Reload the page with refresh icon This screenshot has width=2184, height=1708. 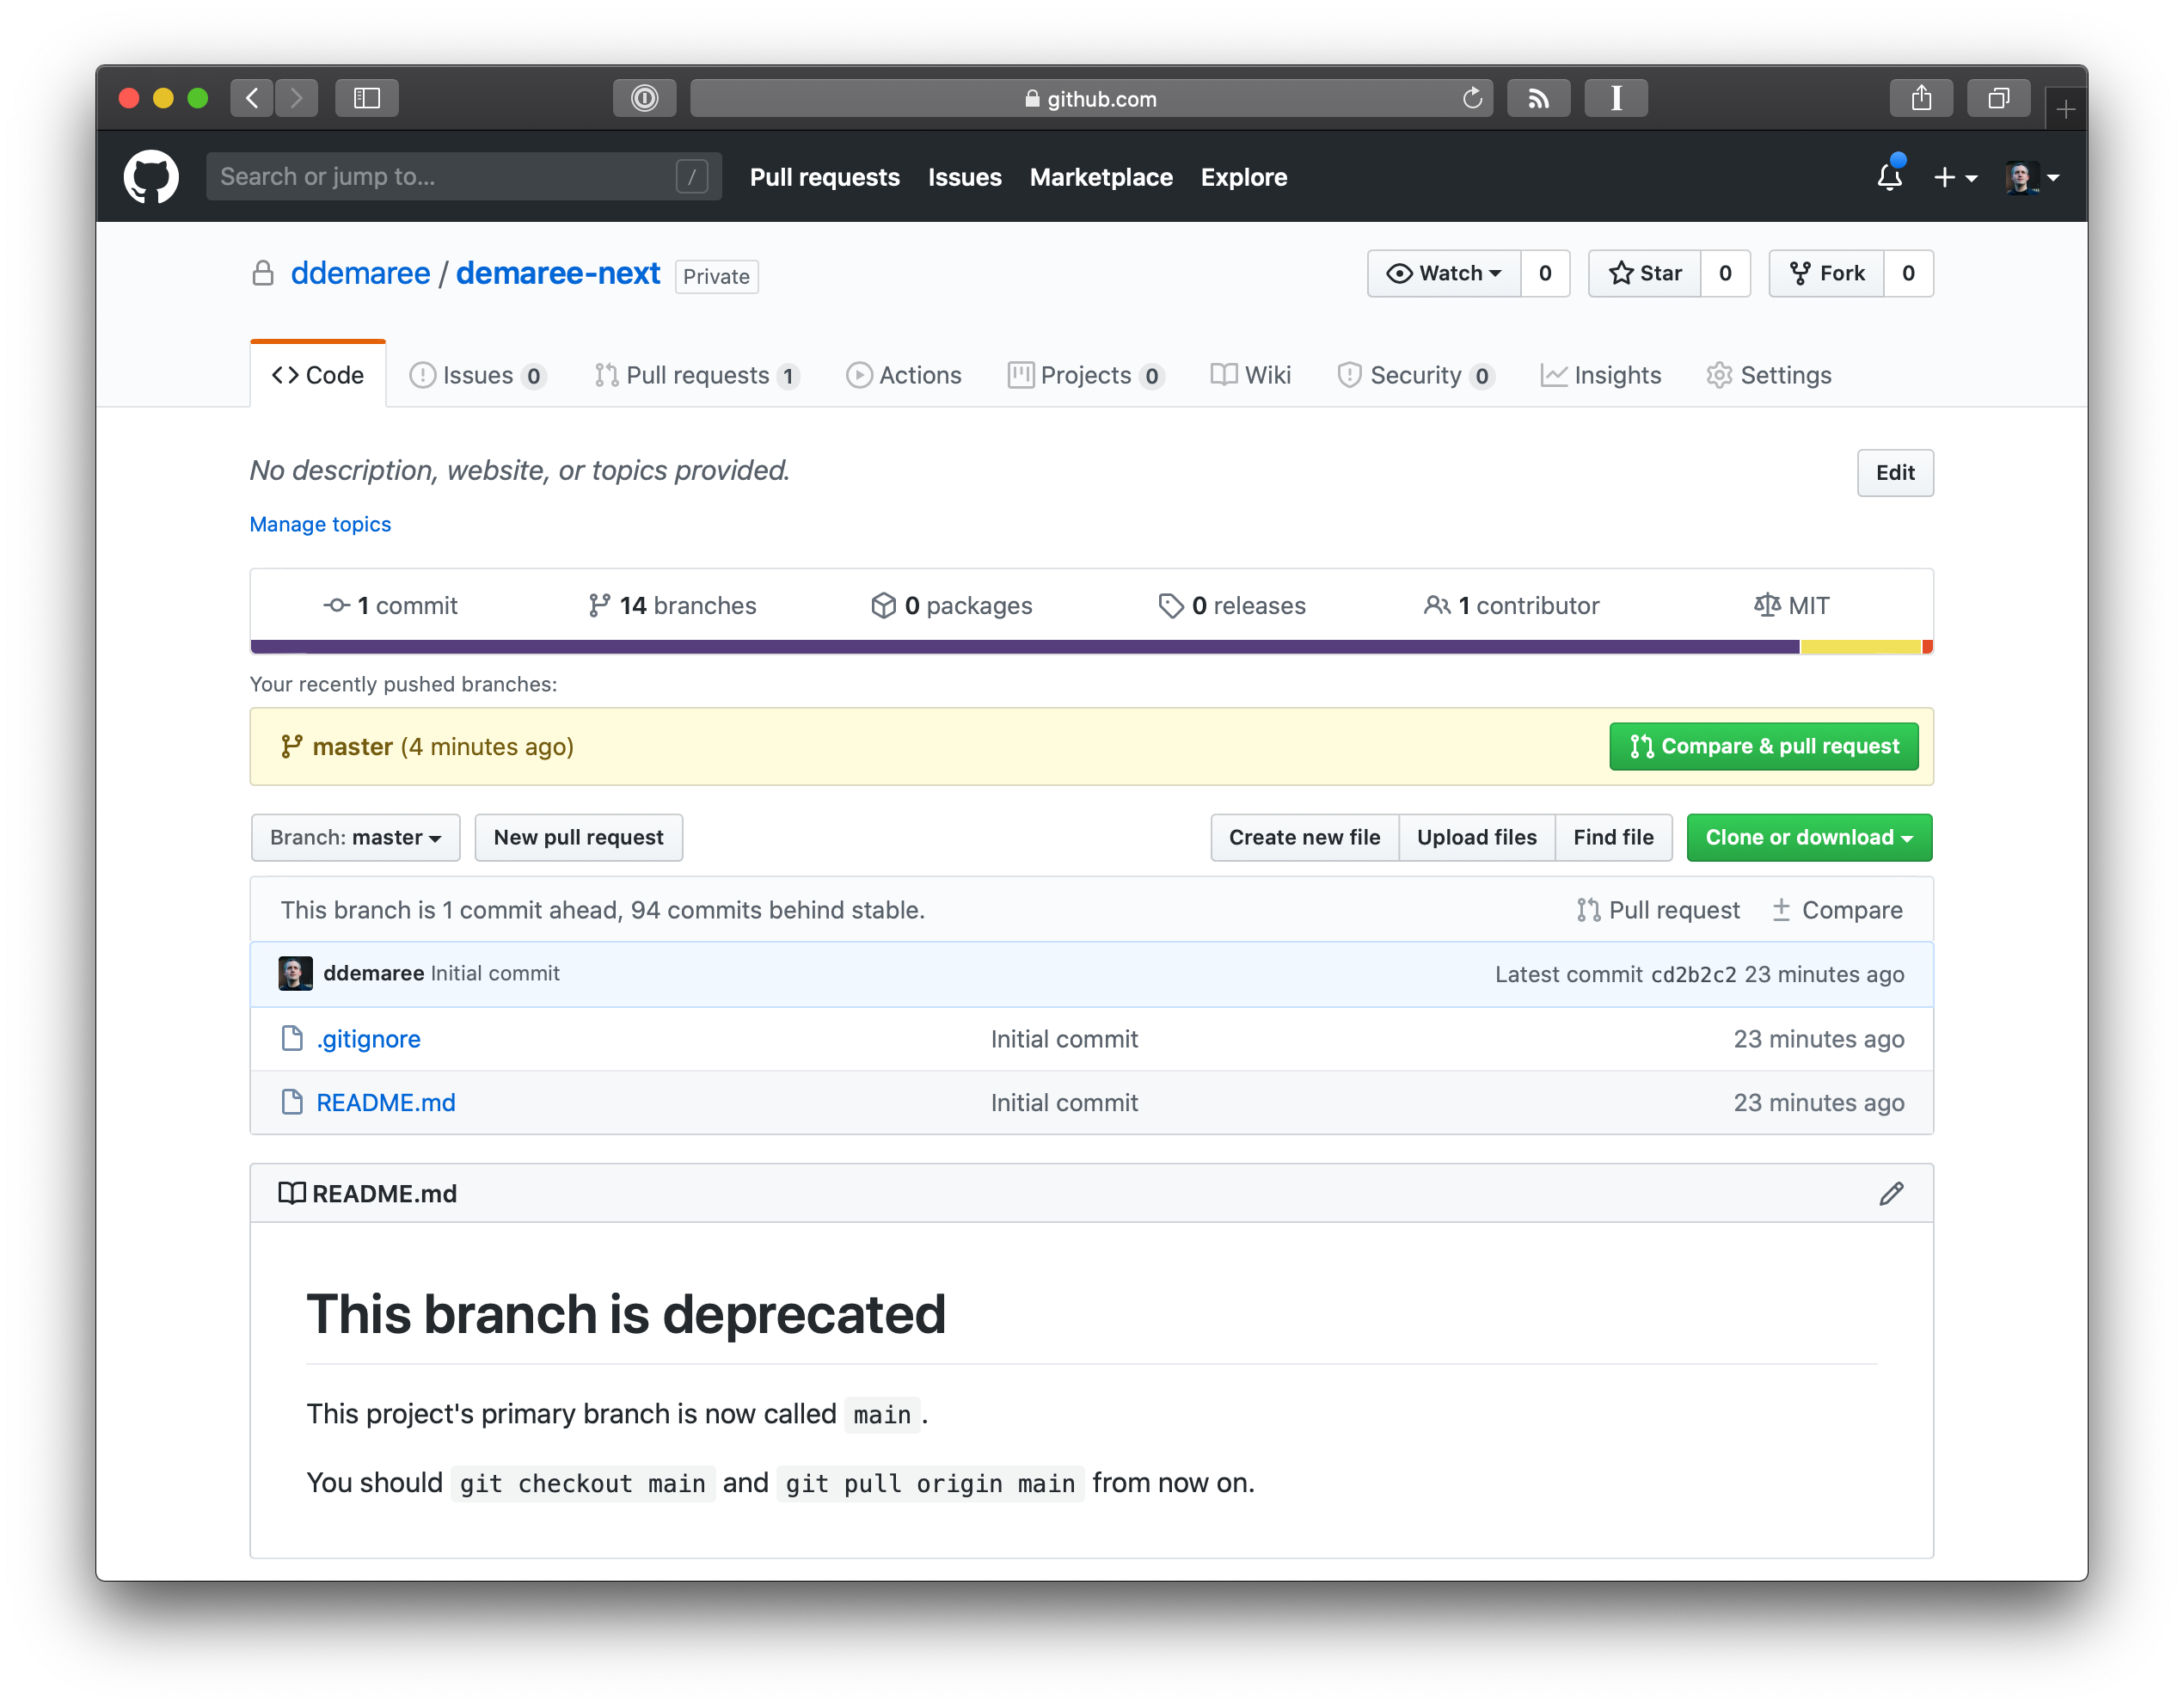[x=1472, y=98]
